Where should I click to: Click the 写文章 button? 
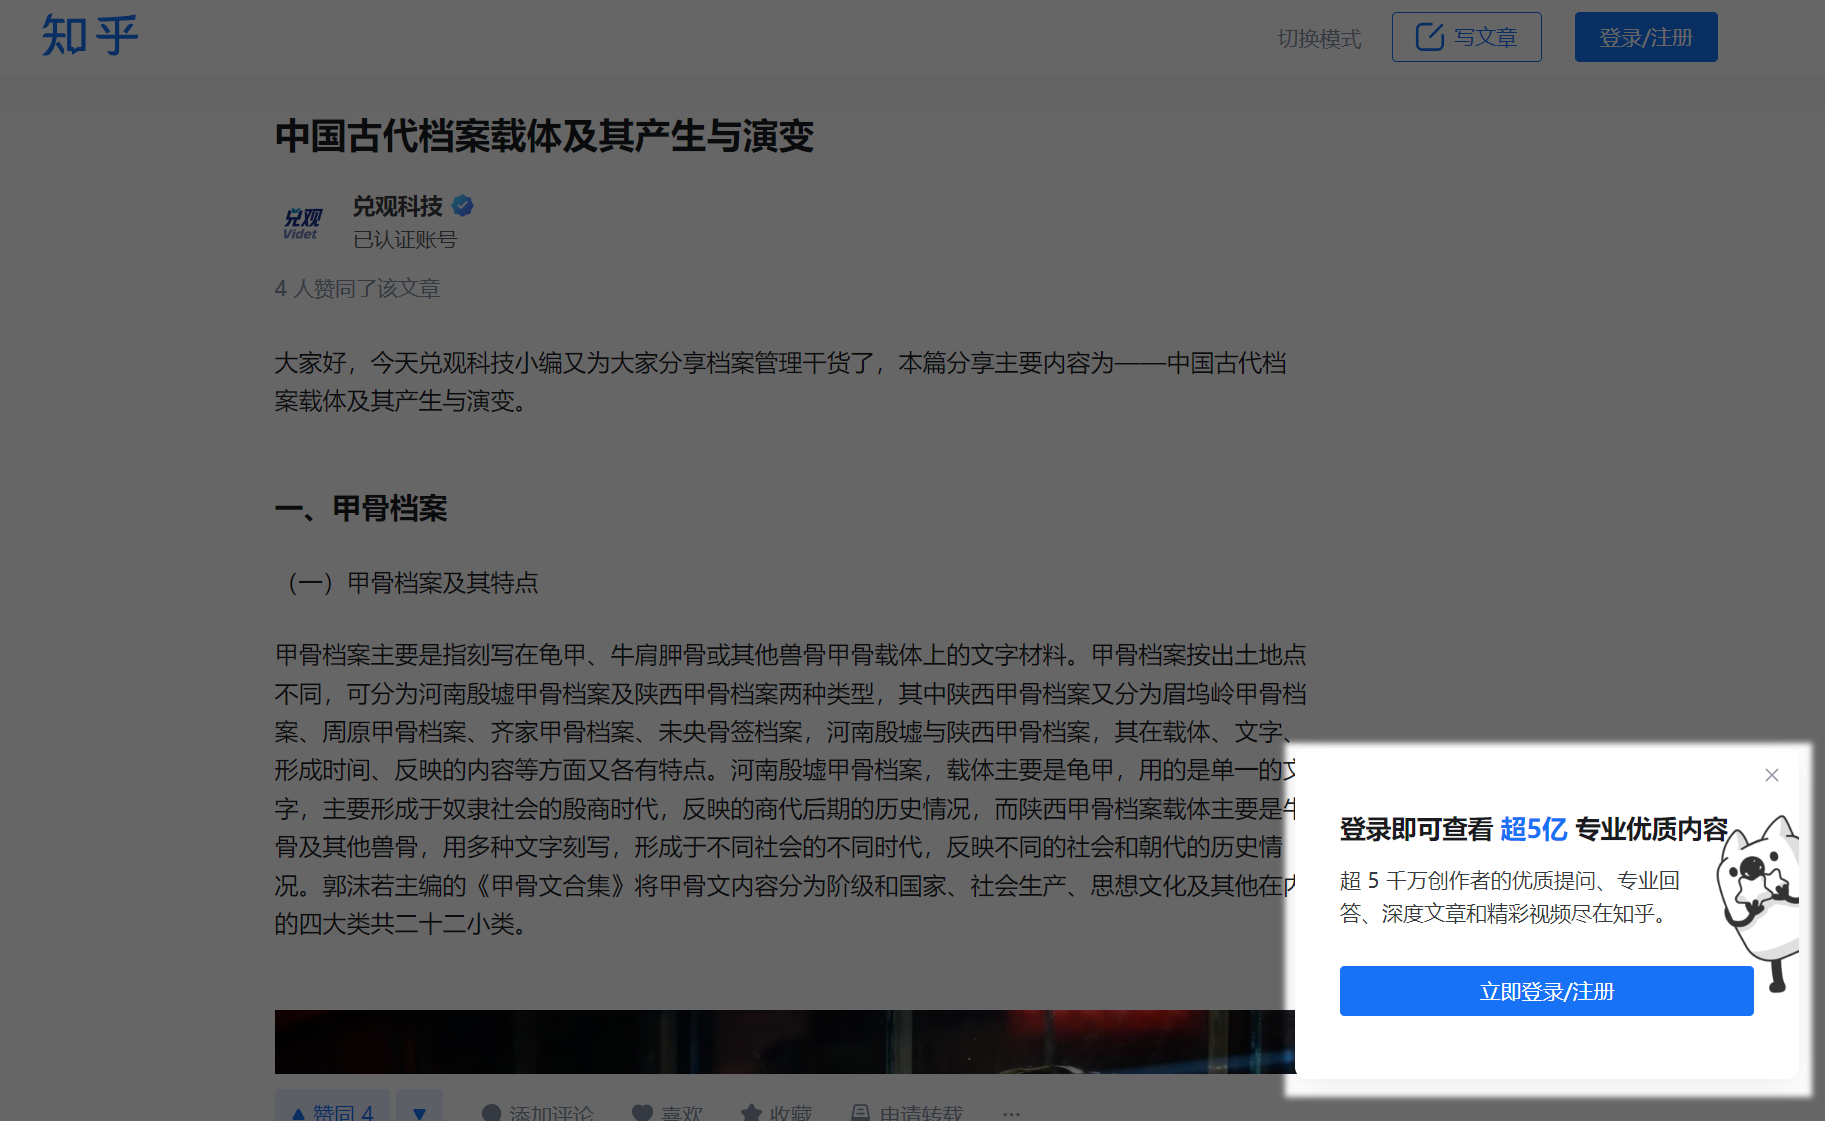pyautogui.click(x=1466, y=36)
